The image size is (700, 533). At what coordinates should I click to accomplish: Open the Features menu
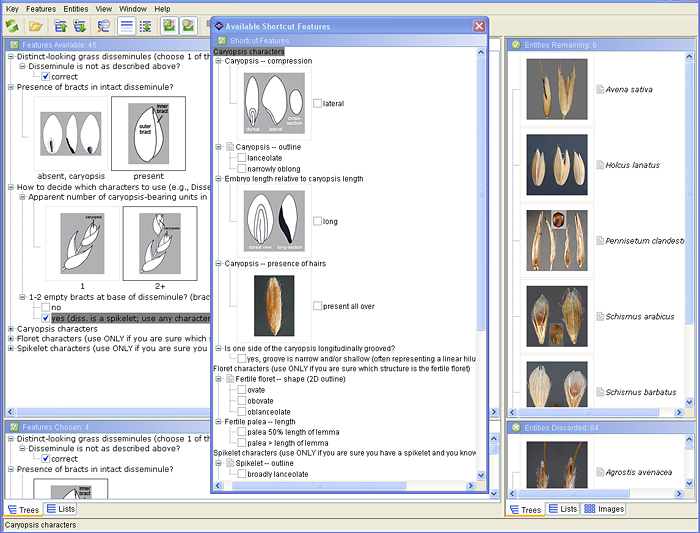pyautogui.click(x=41, y=9)
